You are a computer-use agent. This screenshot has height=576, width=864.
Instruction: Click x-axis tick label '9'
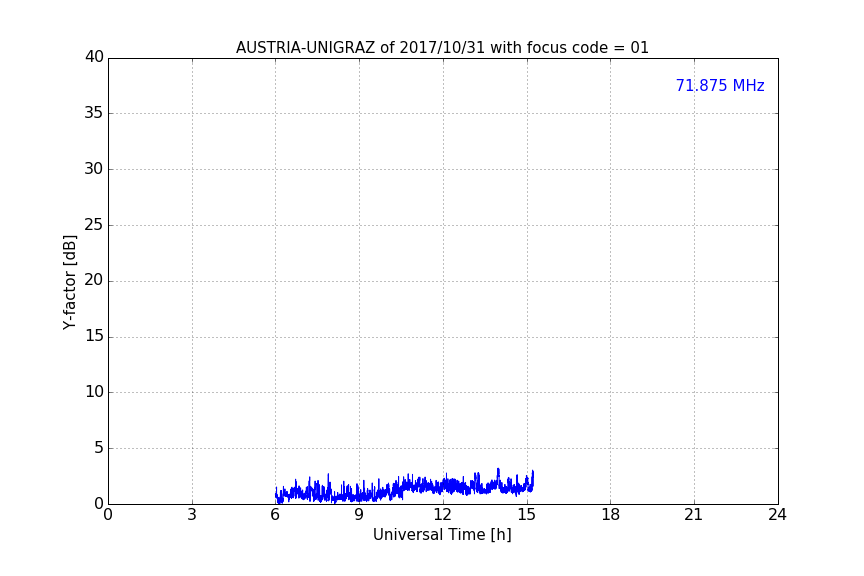click(359, 515)
